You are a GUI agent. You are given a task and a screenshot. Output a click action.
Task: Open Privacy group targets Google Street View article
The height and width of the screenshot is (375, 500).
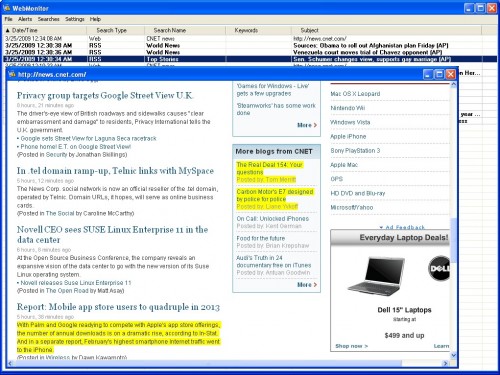(x=105, y=96)
